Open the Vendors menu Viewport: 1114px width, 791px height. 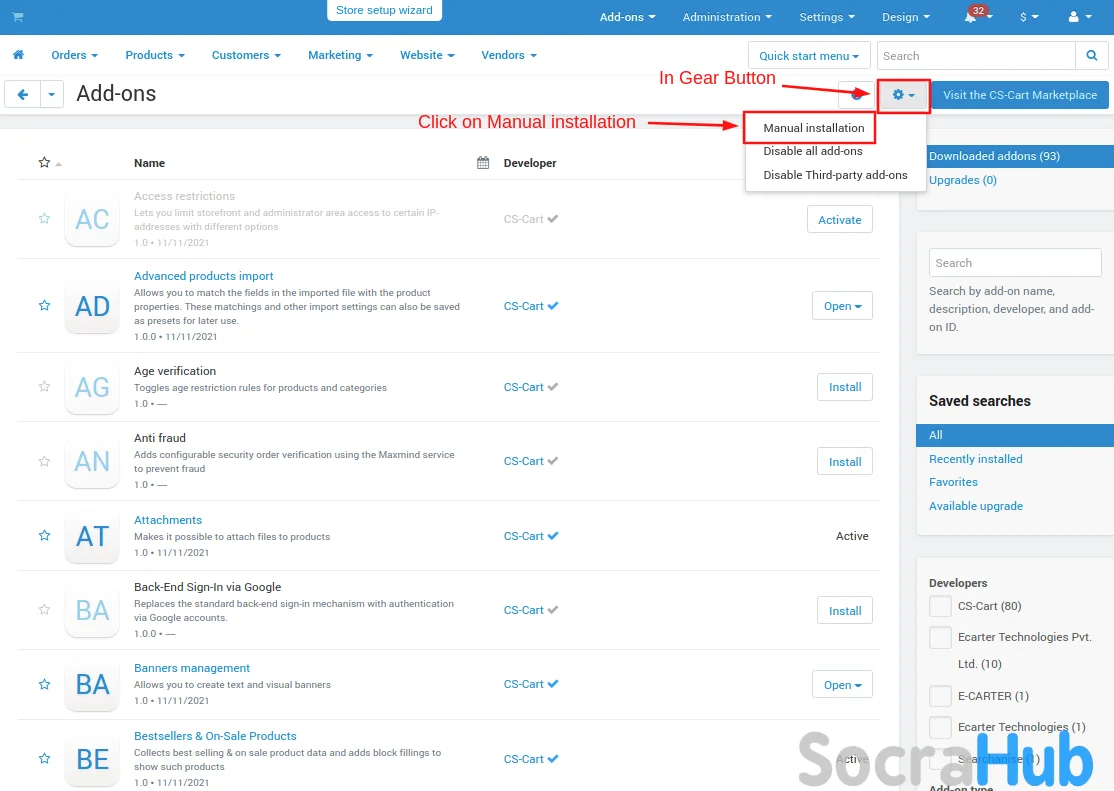[x=509, y=55]
